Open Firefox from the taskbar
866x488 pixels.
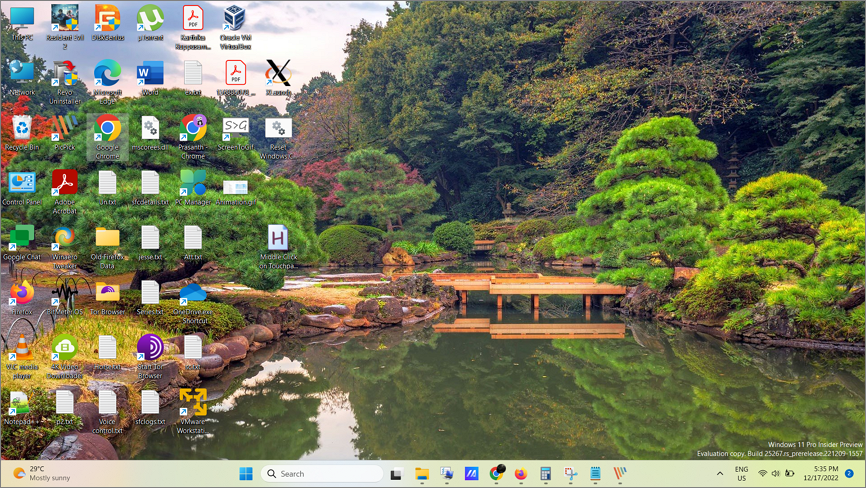coord(520,474)
